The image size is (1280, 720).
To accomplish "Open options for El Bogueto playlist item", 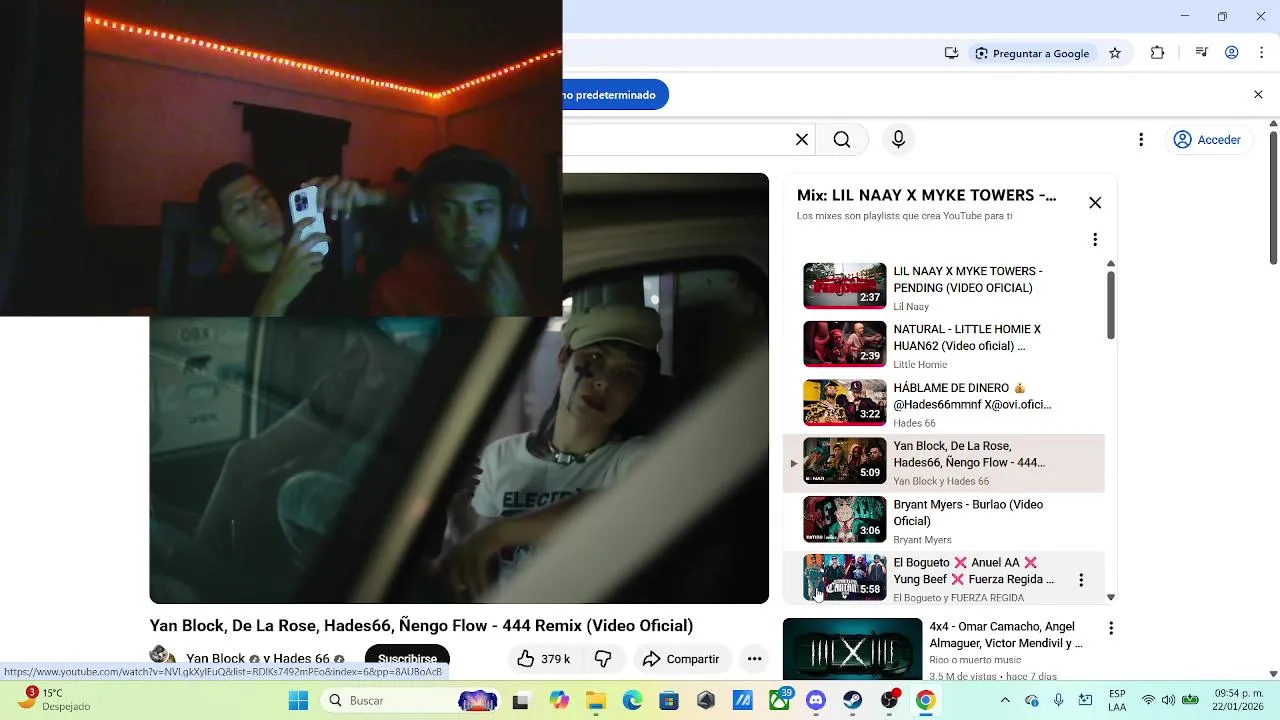I will [1081, 580].
